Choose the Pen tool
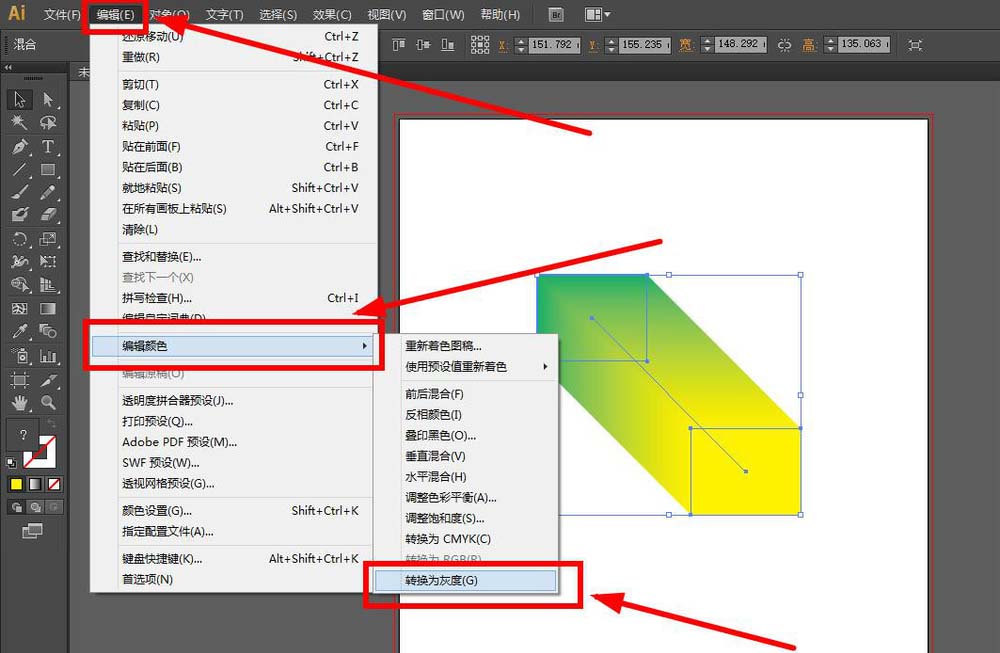Image resolution: width=1000 pixels, height=653 pixels. (x=17, y=146)
